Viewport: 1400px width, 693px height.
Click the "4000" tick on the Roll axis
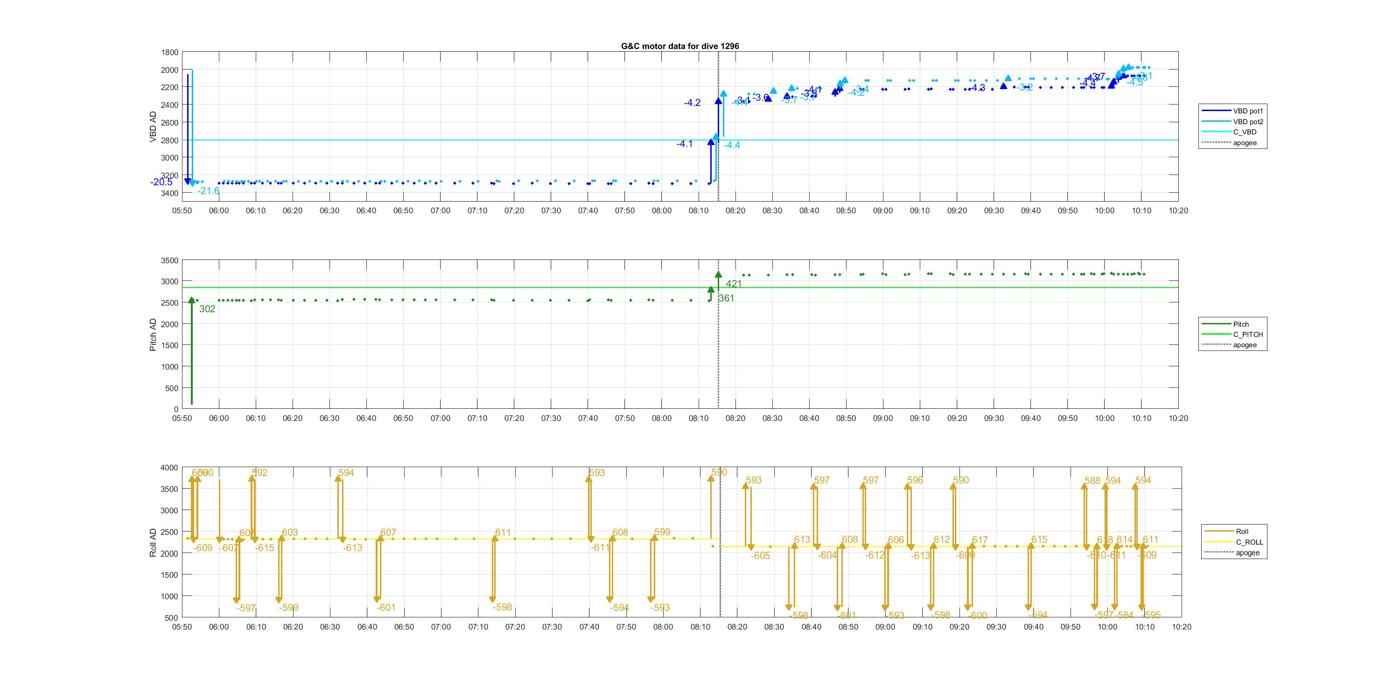pyautogui.click(x=168, y=468)
